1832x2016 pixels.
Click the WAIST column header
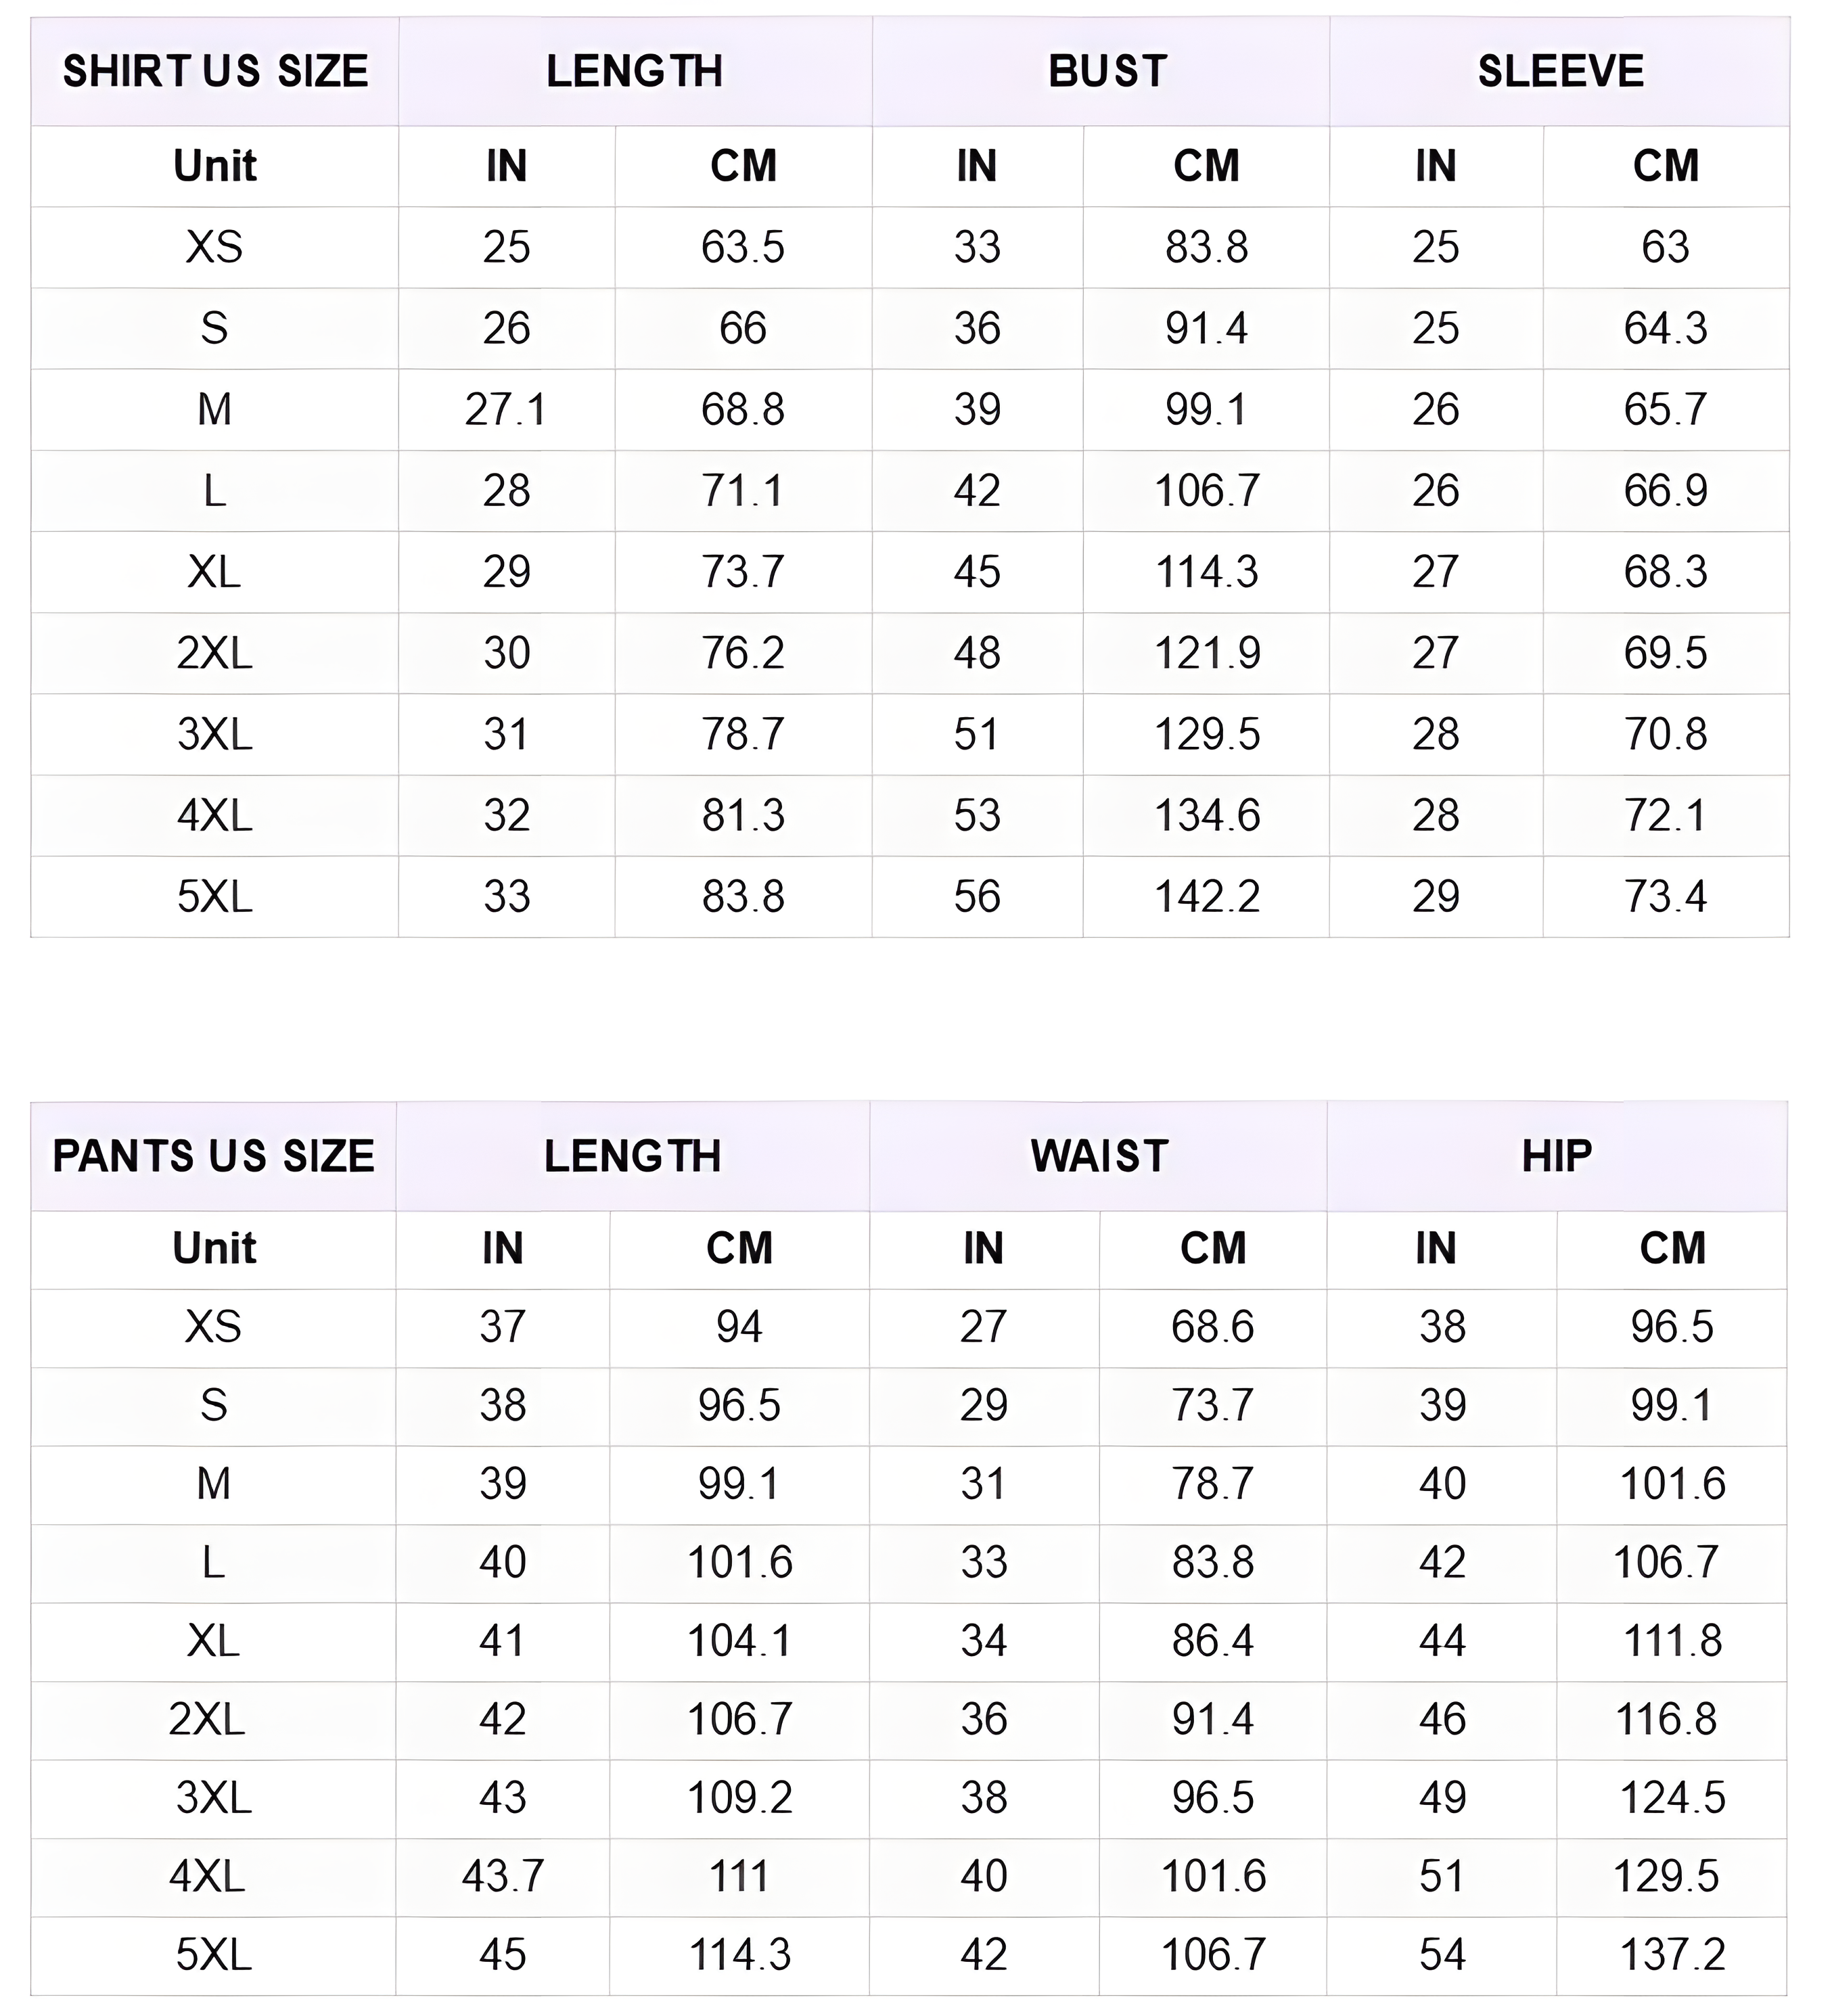click(1099, 1156)
